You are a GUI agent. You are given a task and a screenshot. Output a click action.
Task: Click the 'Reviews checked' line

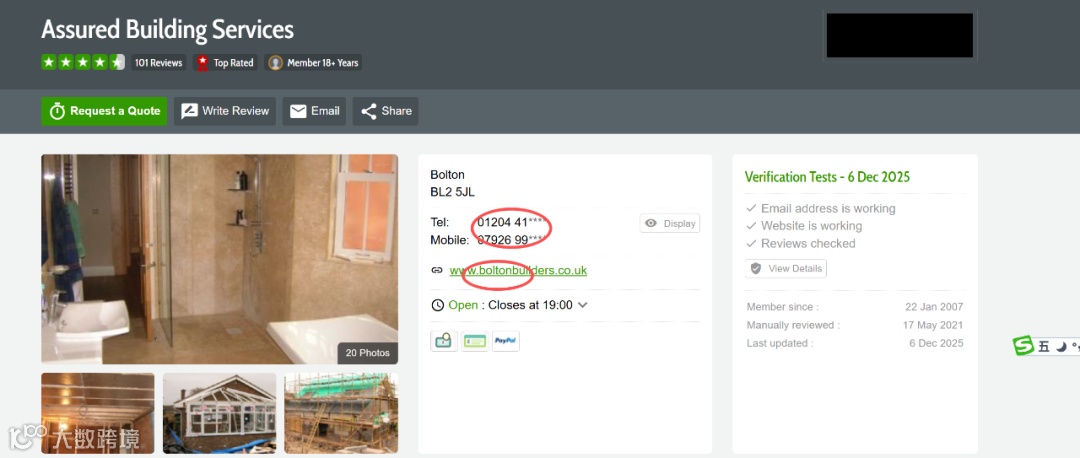[801, 243]
